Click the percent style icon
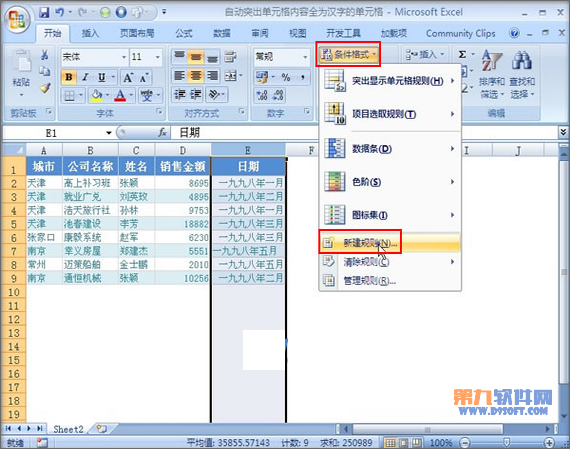 (x=286, y=77)
